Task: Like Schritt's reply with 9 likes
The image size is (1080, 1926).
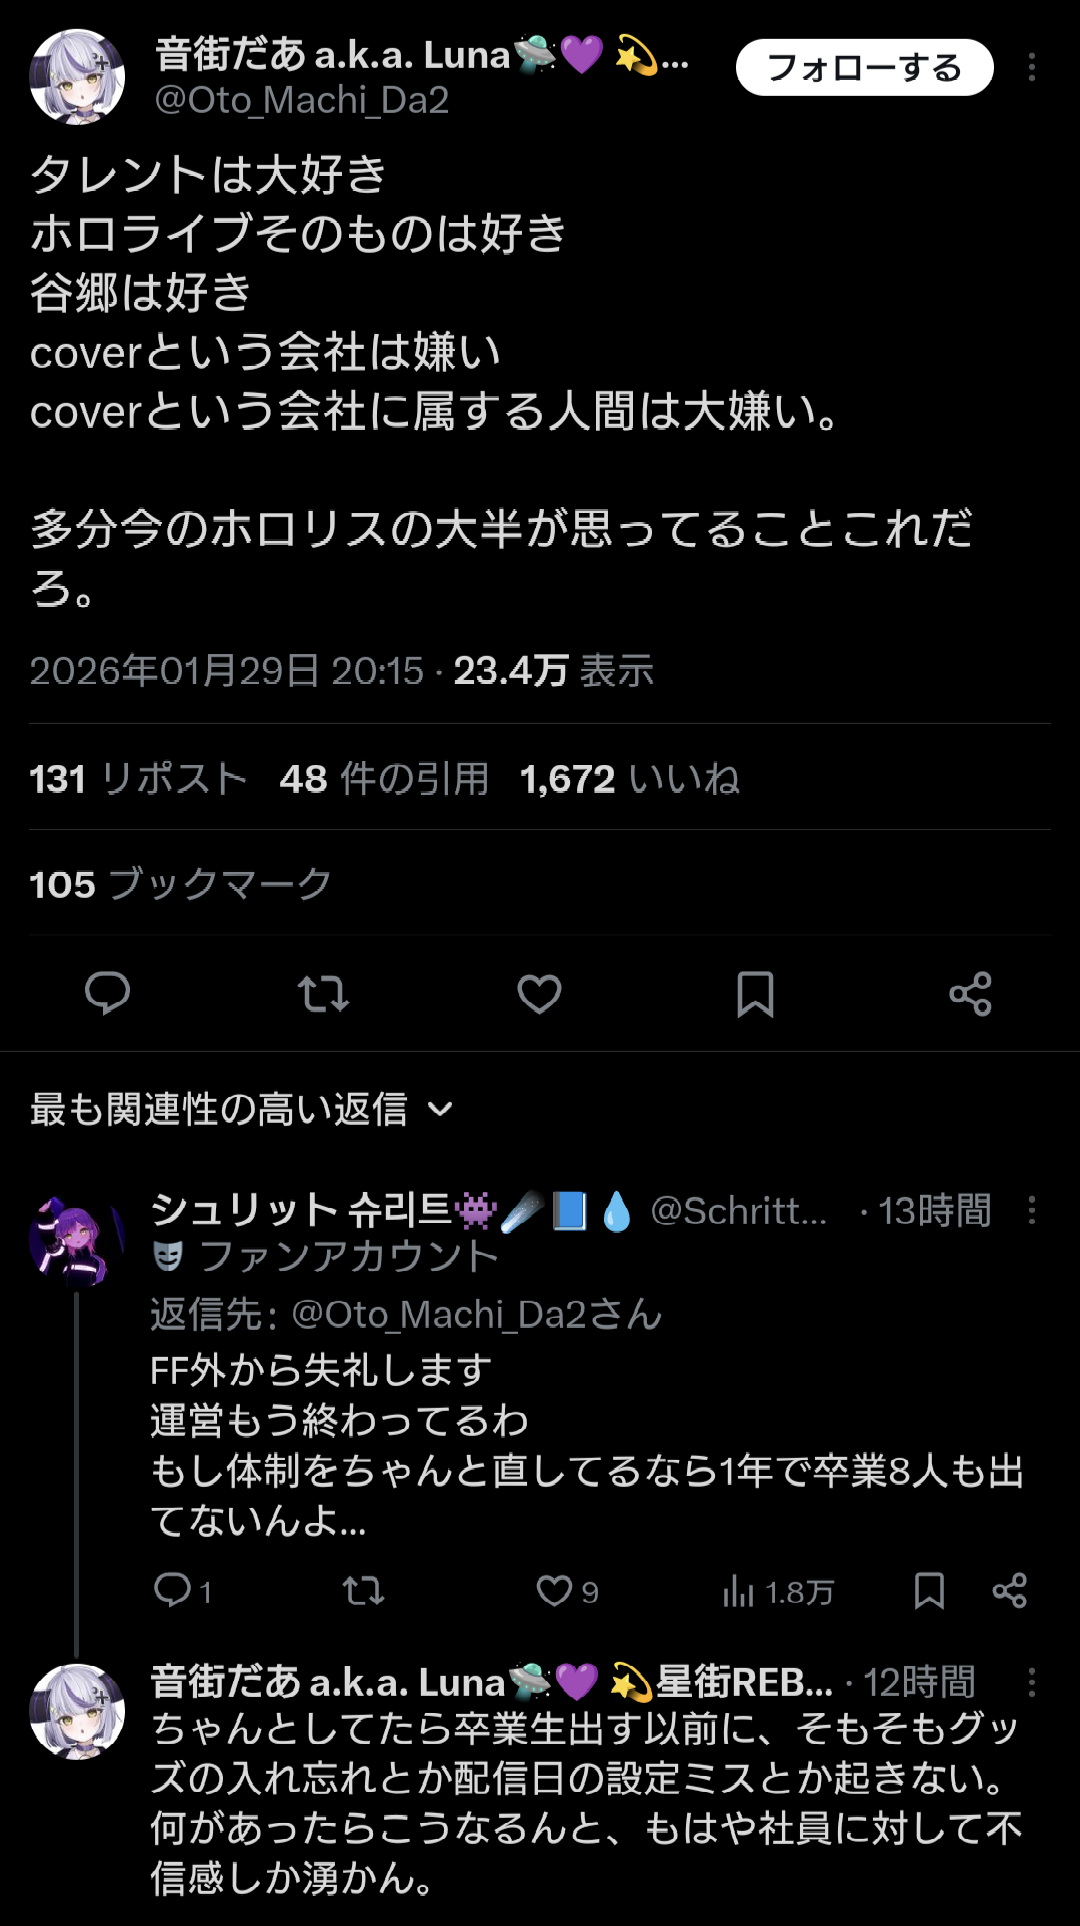Action: coord(555,1590)
